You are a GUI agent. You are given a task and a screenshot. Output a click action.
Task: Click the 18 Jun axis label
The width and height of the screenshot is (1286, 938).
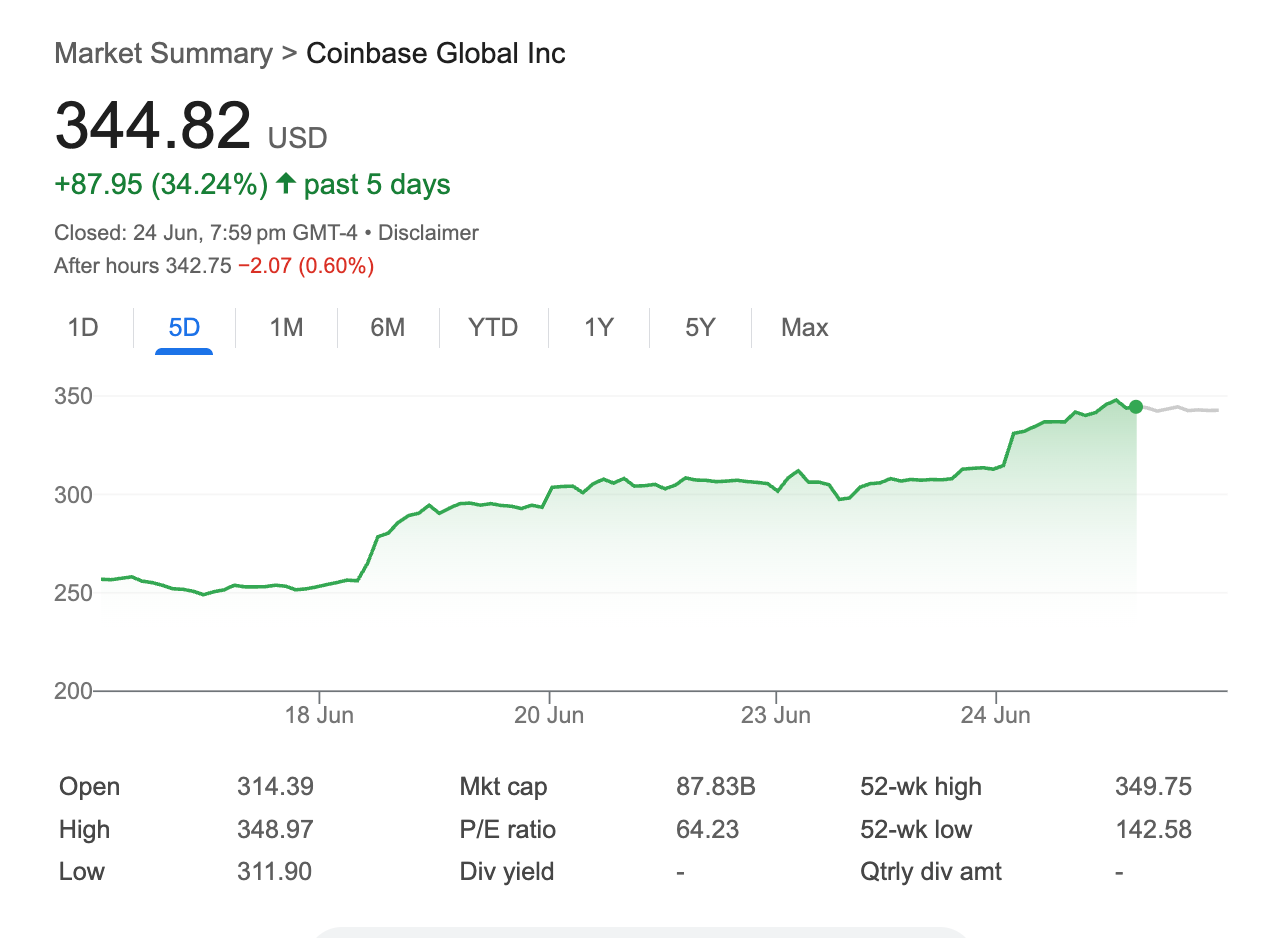320,715
